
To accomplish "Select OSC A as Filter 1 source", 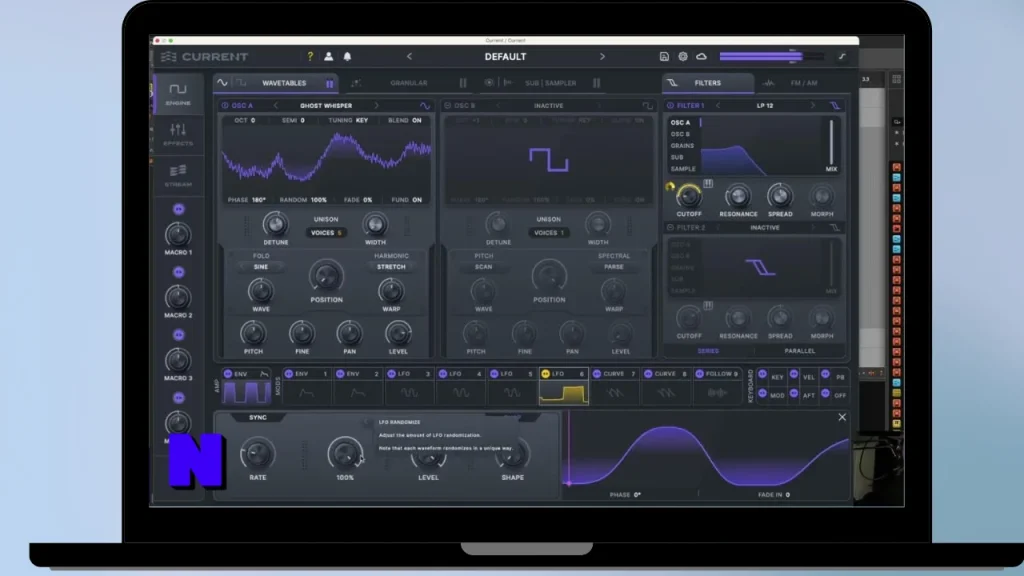I will 680,123.
